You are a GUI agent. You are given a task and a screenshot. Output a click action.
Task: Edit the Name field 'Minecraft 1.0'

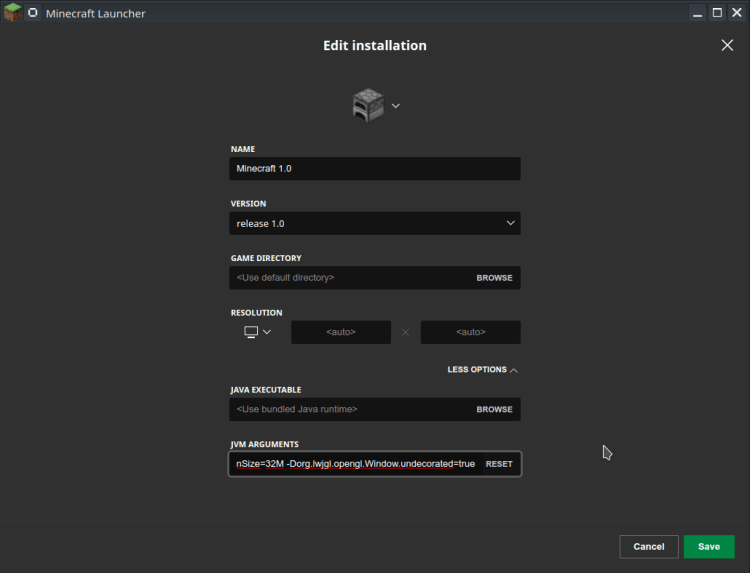pos(375,168)
